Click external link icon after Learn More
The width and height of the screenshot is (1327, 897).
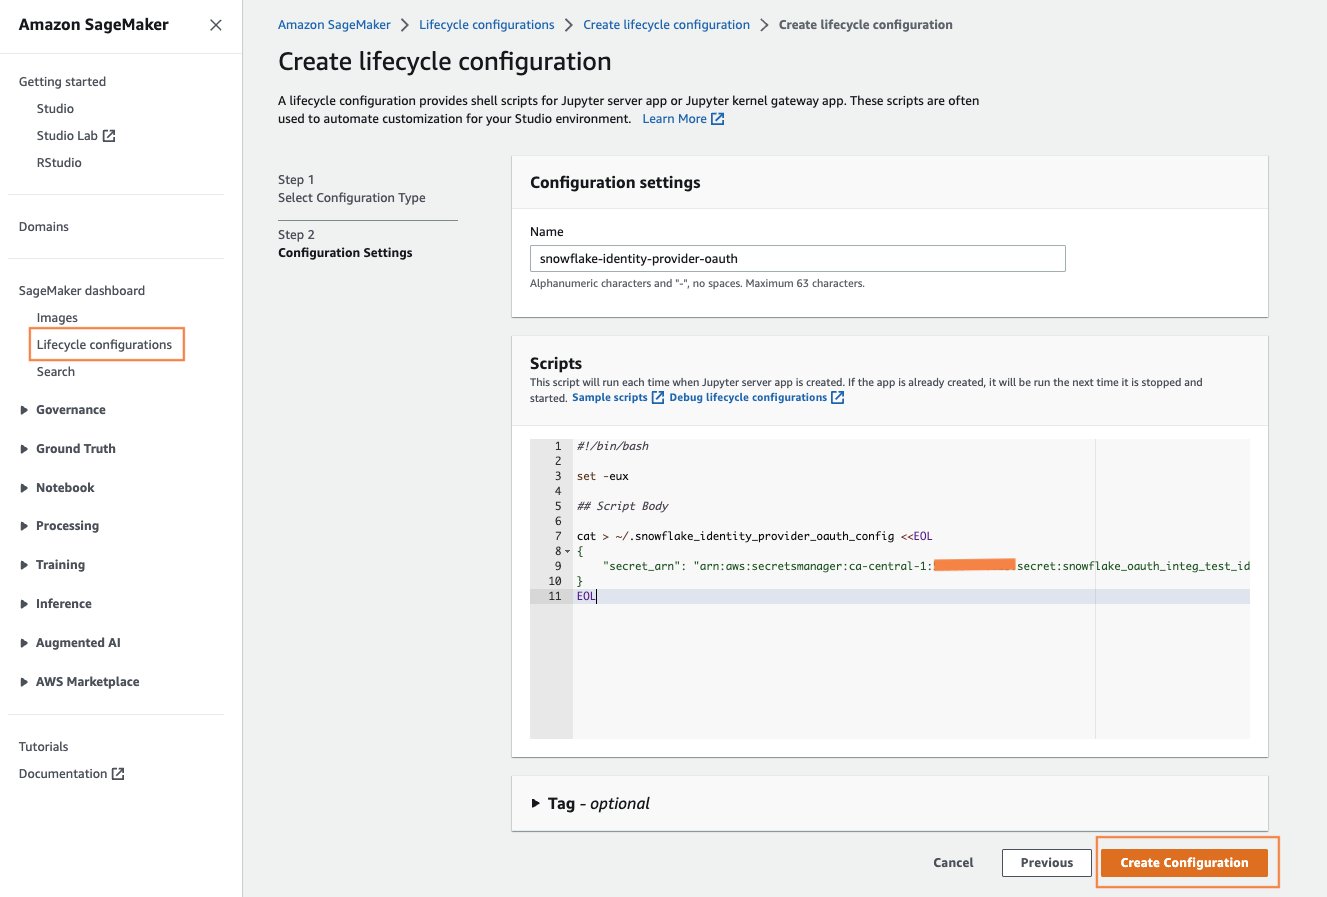pos(717,119)
